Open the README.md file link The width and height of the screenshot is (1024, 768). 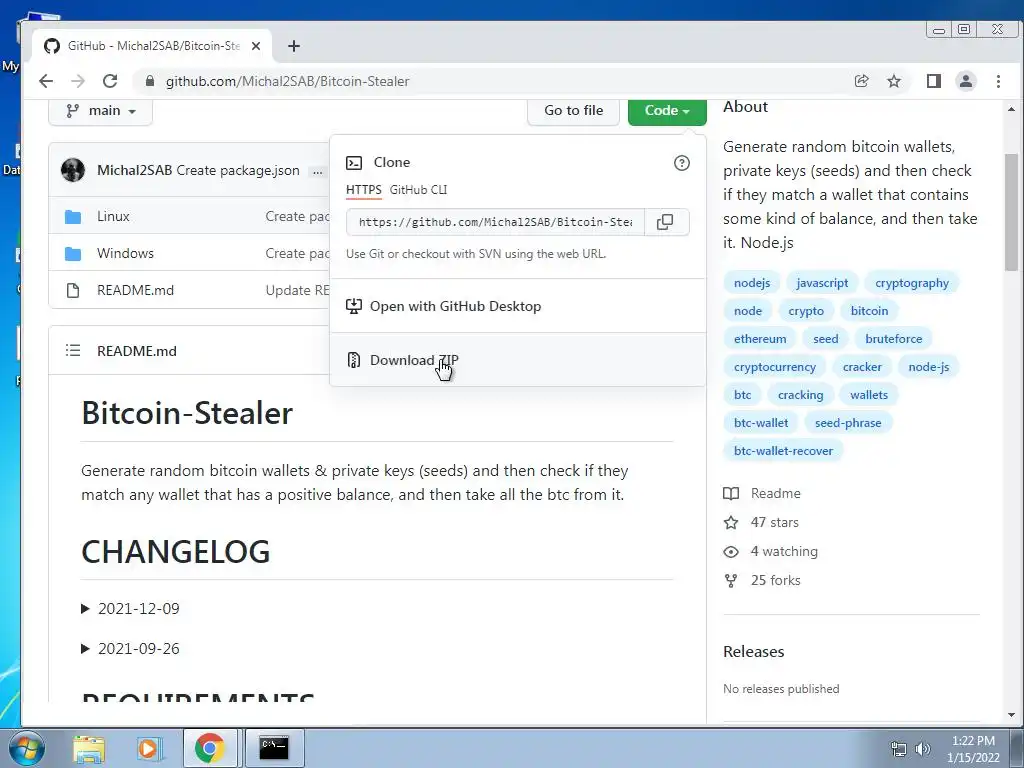pyautogui.click(x=135, y=290)
